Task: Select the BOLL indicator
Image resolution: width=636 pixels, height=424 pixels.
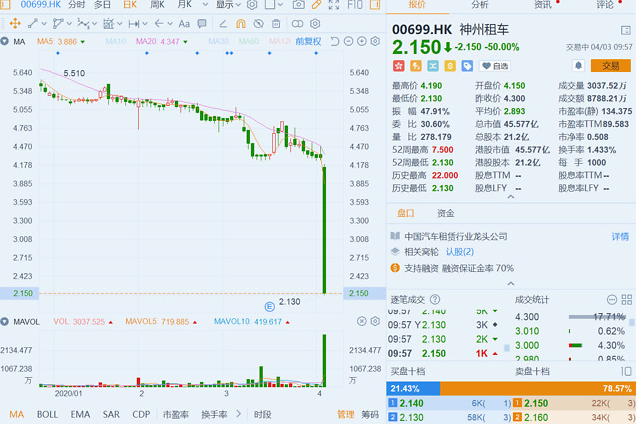Action: 47,414
